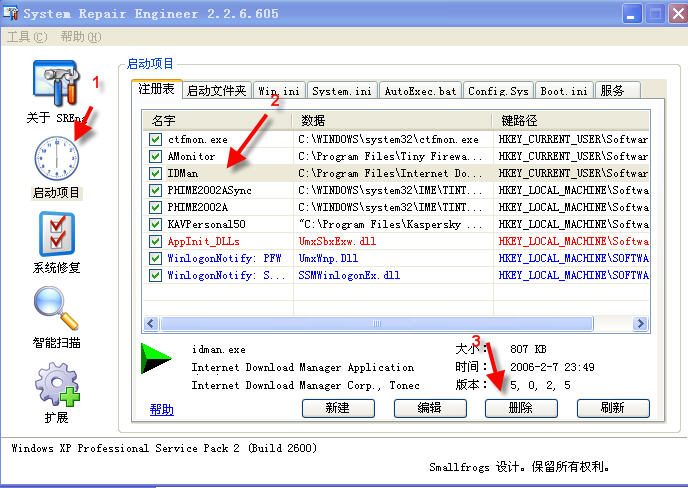
Task: Uncheck the AMonitor startup entry
Action: [x=155, y=156]
